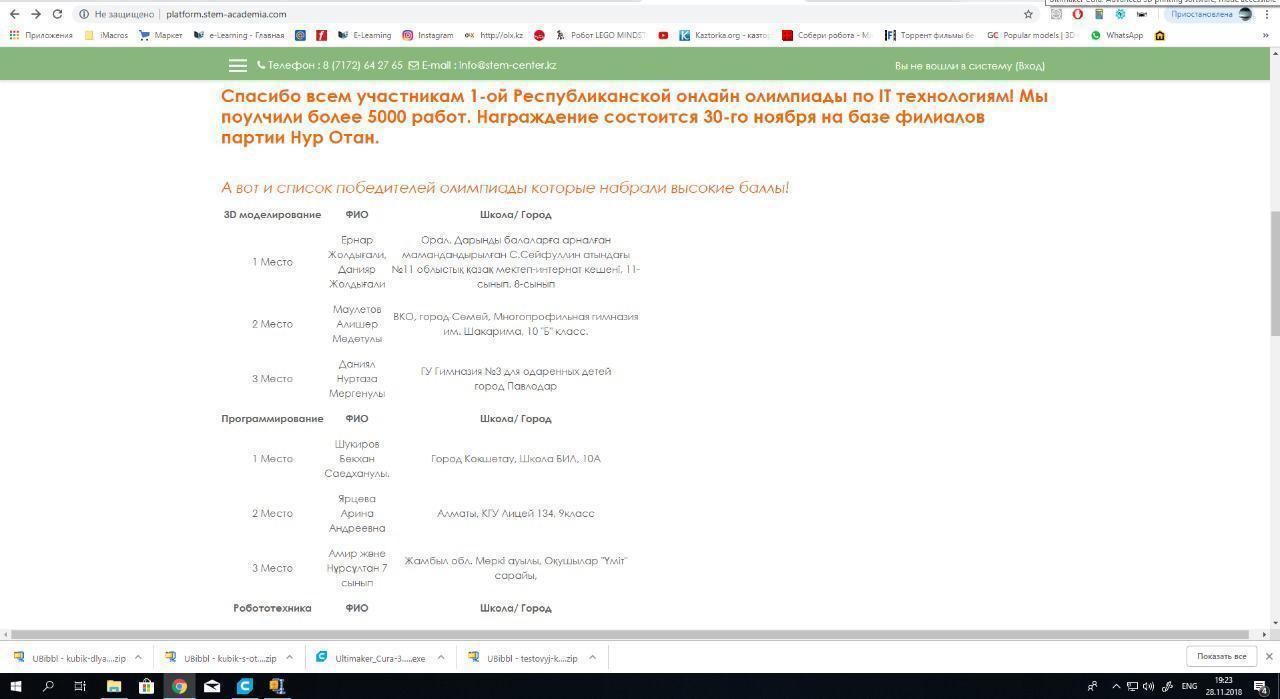1280x699 pixels.
Task: Open the Kastorka.org bookmark
Action: click(724, 35)
